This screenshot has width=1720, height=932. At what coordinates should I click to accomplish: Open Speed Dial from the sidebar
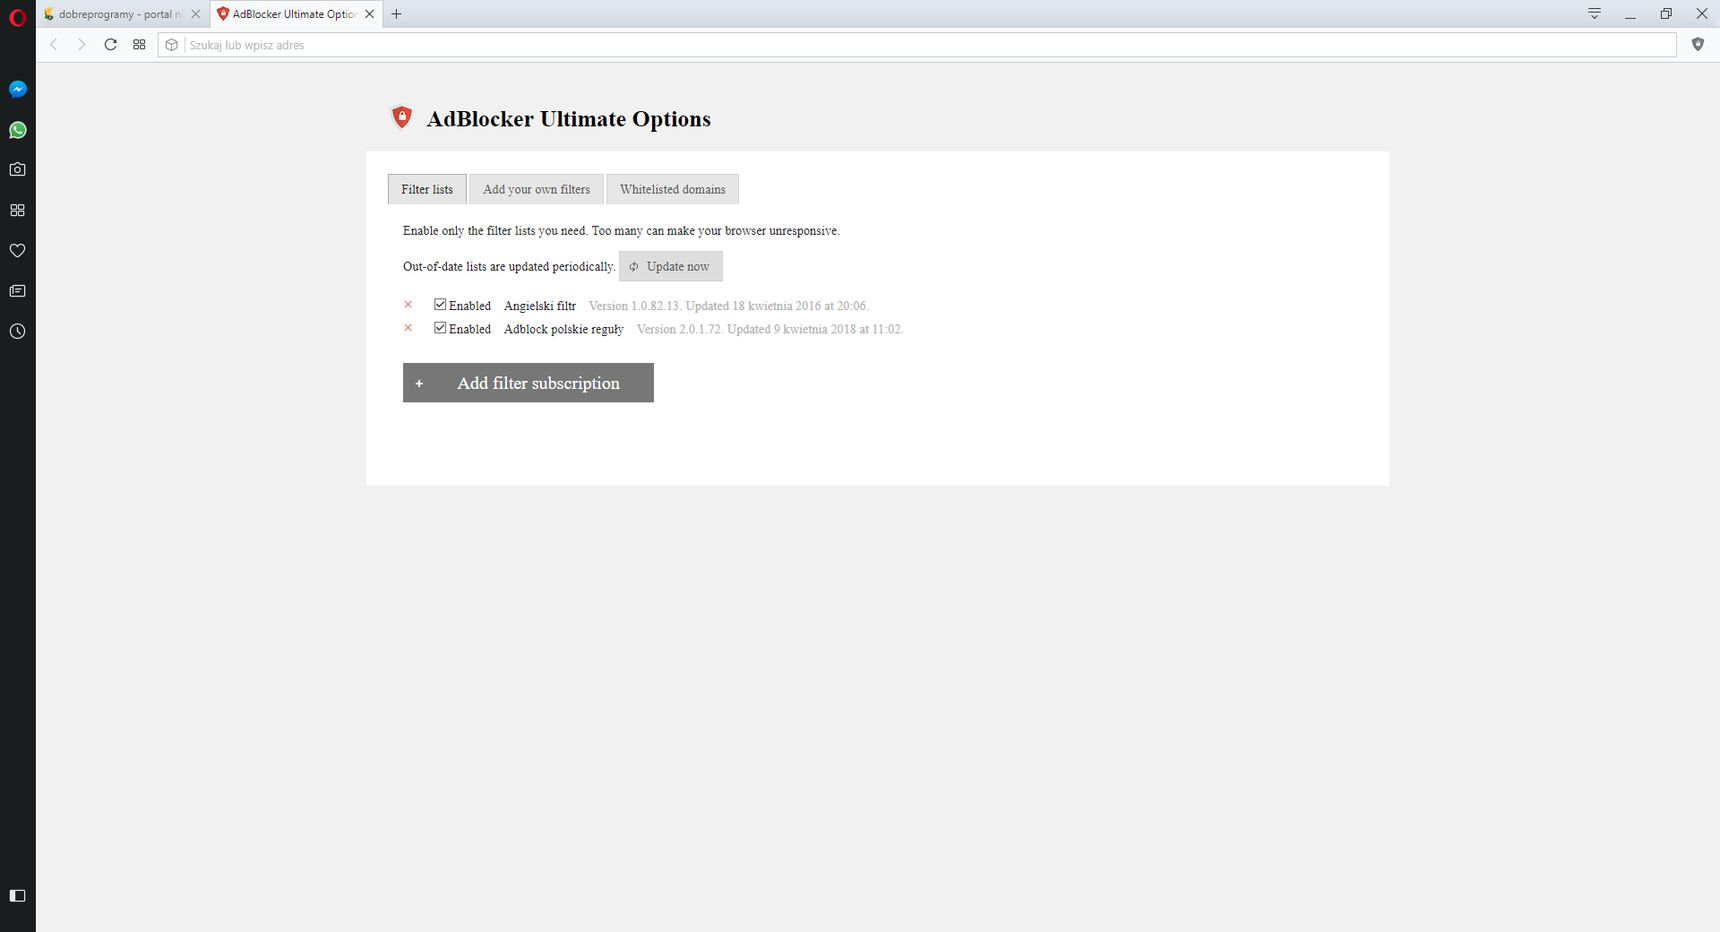[x=17, y=210]
